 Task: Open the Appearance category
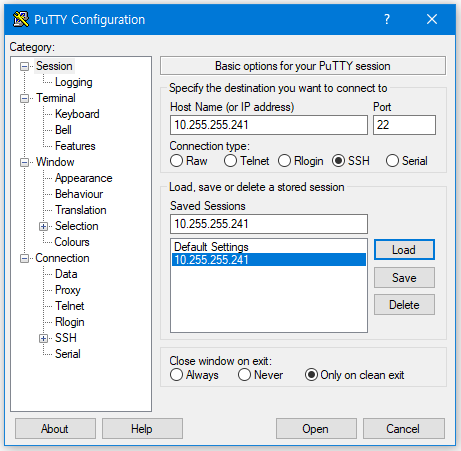click(x=83, y=178)
